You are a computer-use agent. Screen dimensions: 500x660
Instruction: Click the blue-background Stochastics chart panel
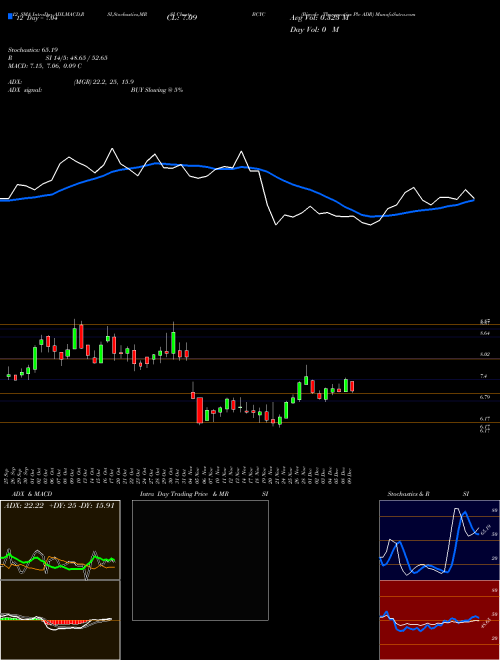[439, 540]
